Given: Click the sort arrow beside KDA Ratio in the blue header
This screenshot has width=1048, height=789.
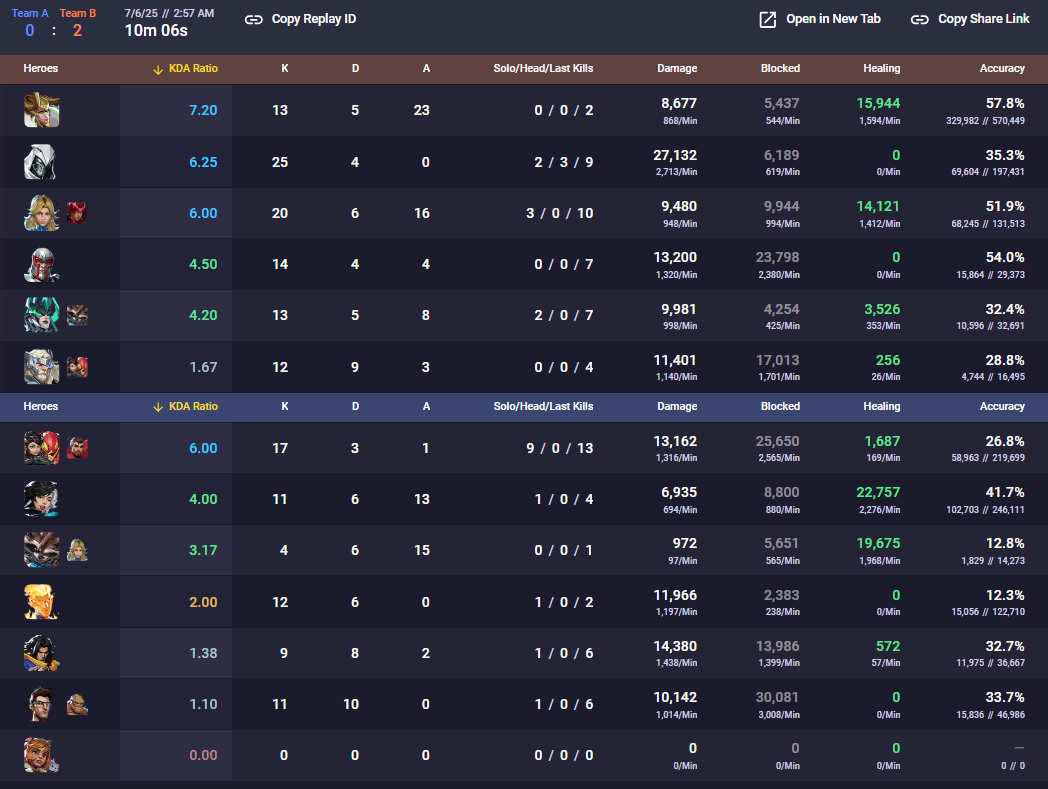Looking at the screenshot, I should tap(158, 407).
